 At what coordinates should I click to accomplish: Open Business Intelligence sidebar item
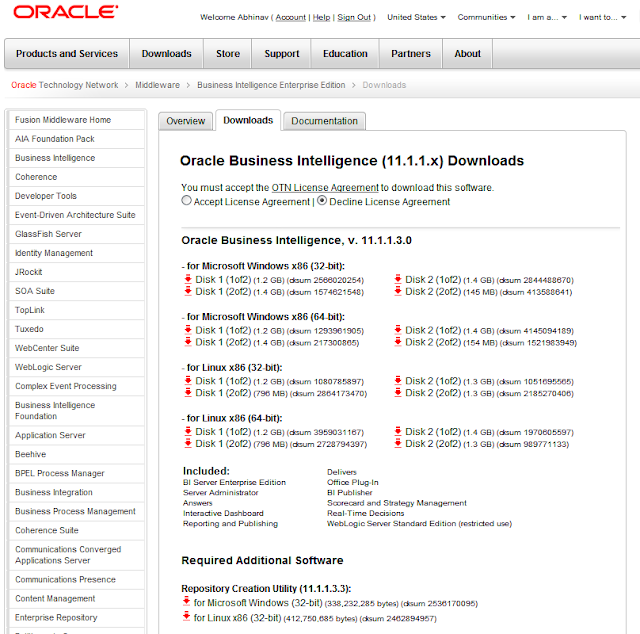tap(77, 158)
